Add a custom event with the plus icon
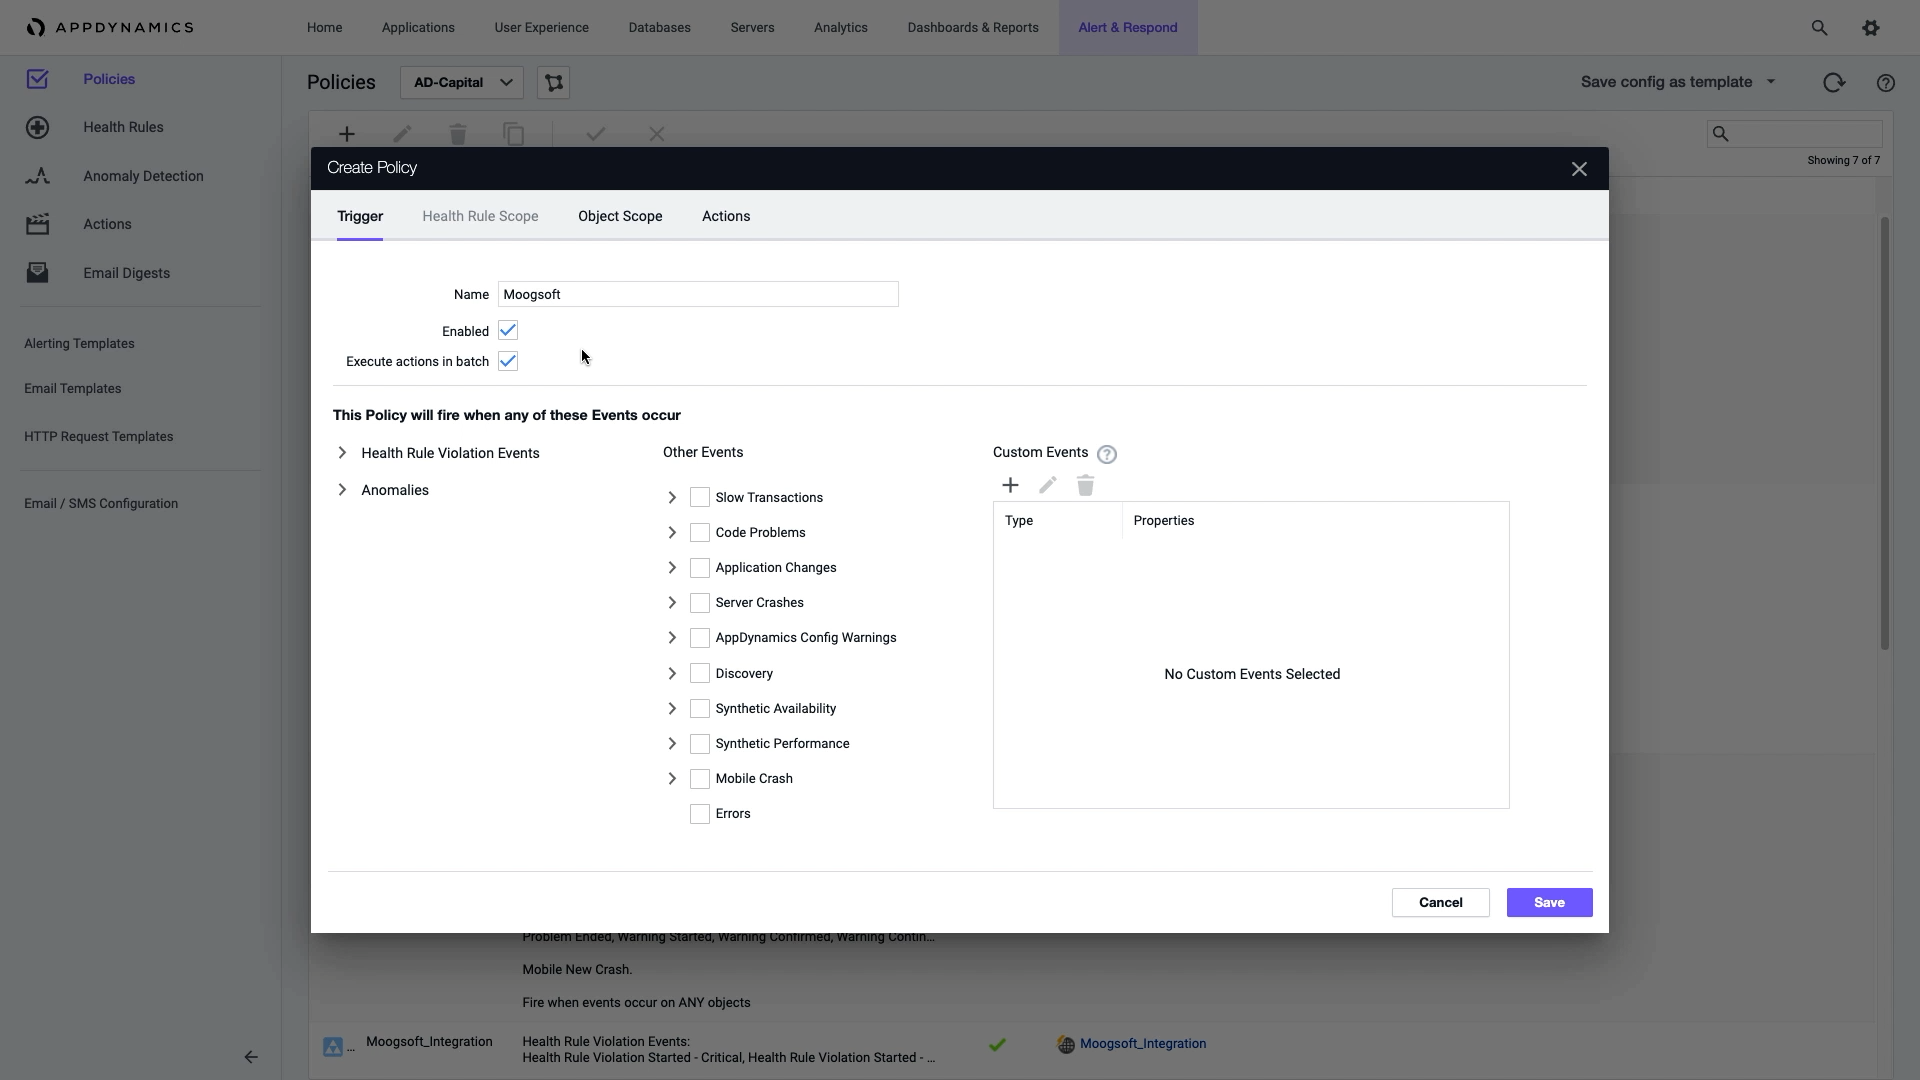1920x1080 pixels. coord(1010,485)
